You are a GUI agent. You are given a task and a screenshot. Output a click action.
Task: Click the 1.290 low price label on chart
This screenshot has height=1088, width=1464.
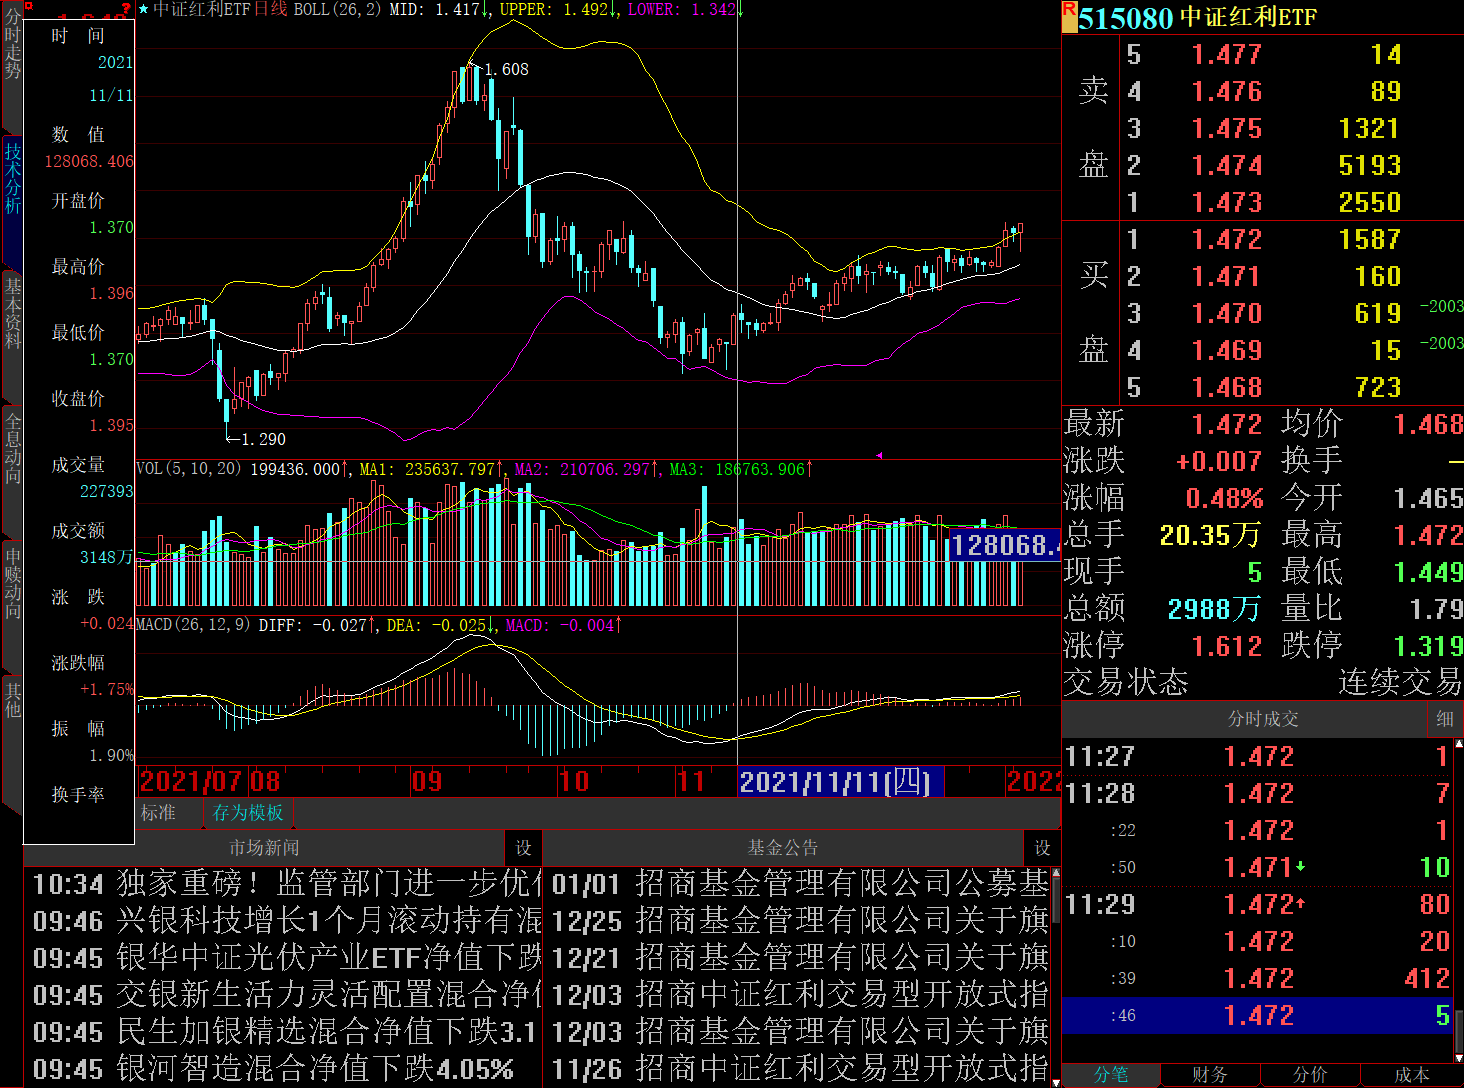coord(264,440)
